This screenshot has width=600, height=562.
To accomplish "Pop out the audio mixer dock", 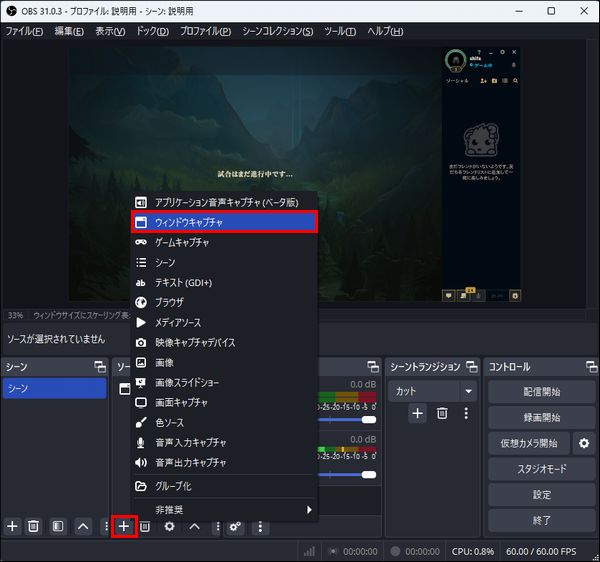I will coord(373,367).
